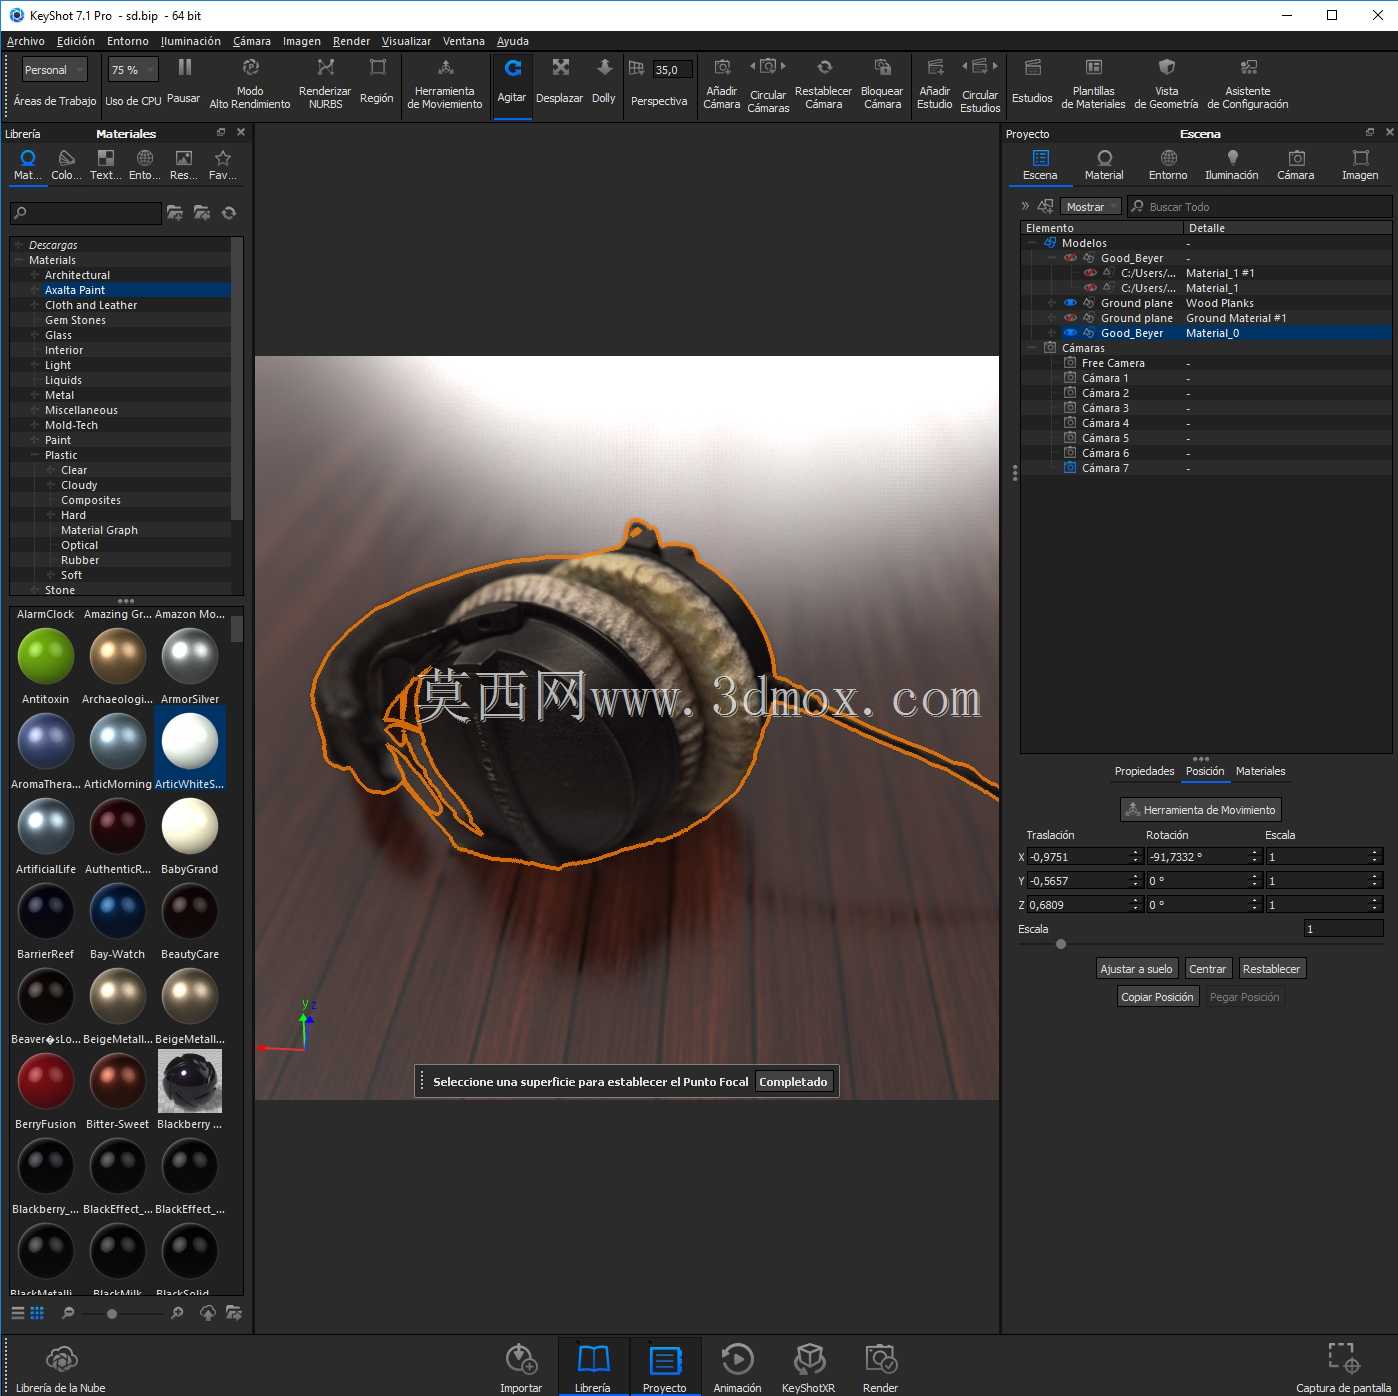
Task: Switch to the Entorno tab in Proyecto
Action: 1168,165
